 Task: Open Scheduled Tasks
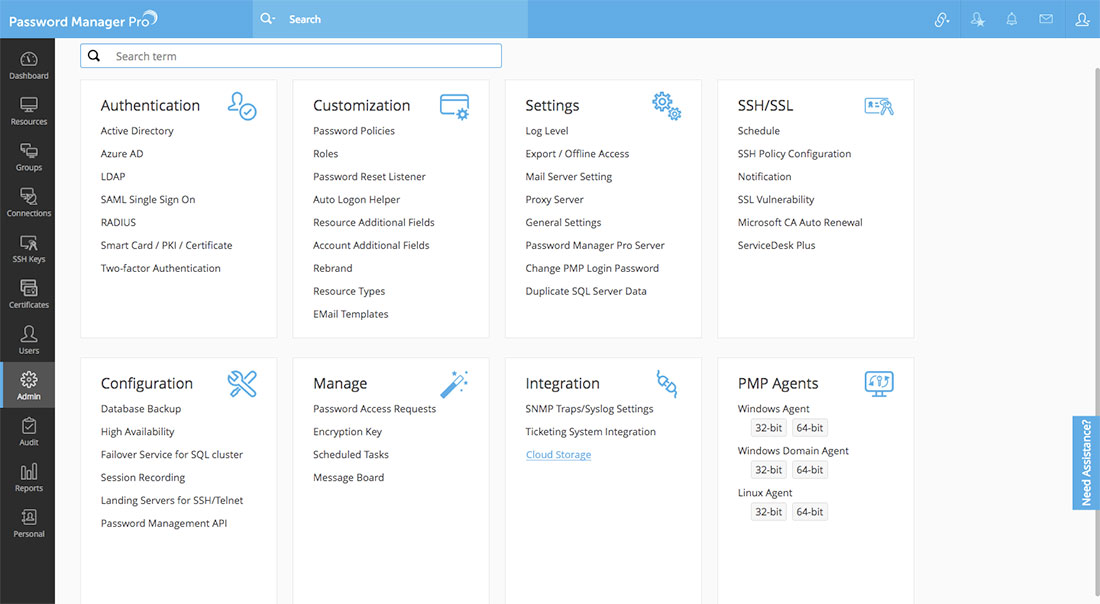[351, 455]
